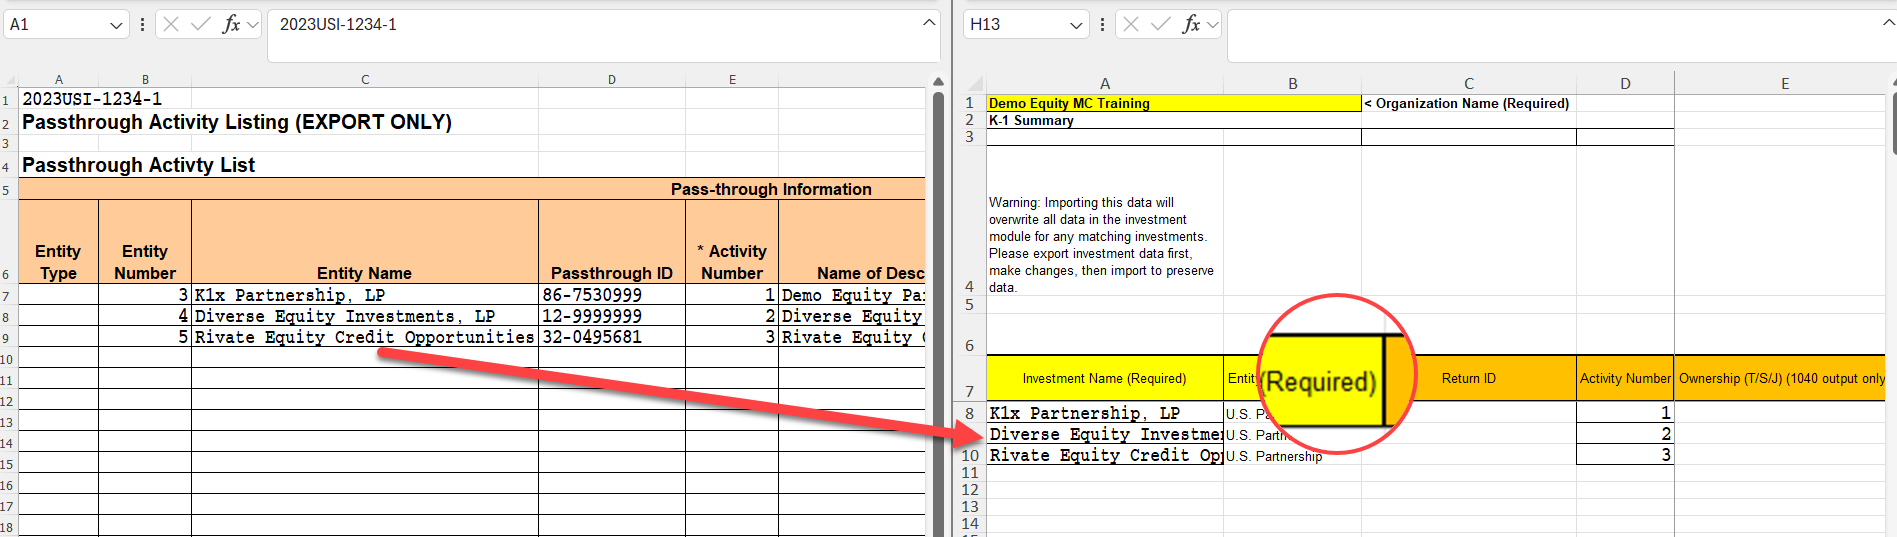This screenshot has height=537, width=1897.
Task: Open the name box dropdown showing A1
Action: 116,25
